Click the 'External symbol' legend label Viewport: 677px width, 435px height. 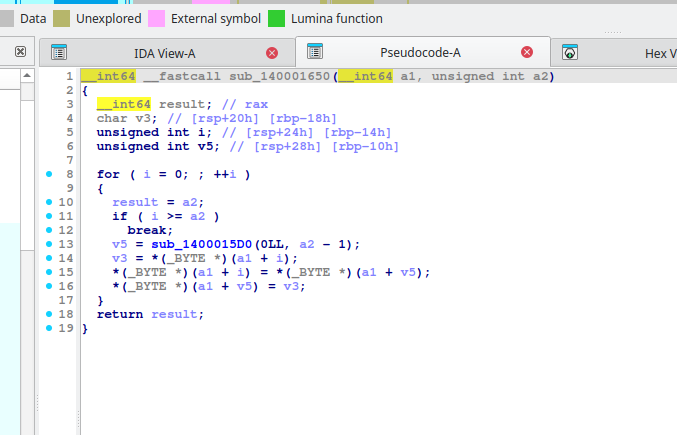(216, 19)
